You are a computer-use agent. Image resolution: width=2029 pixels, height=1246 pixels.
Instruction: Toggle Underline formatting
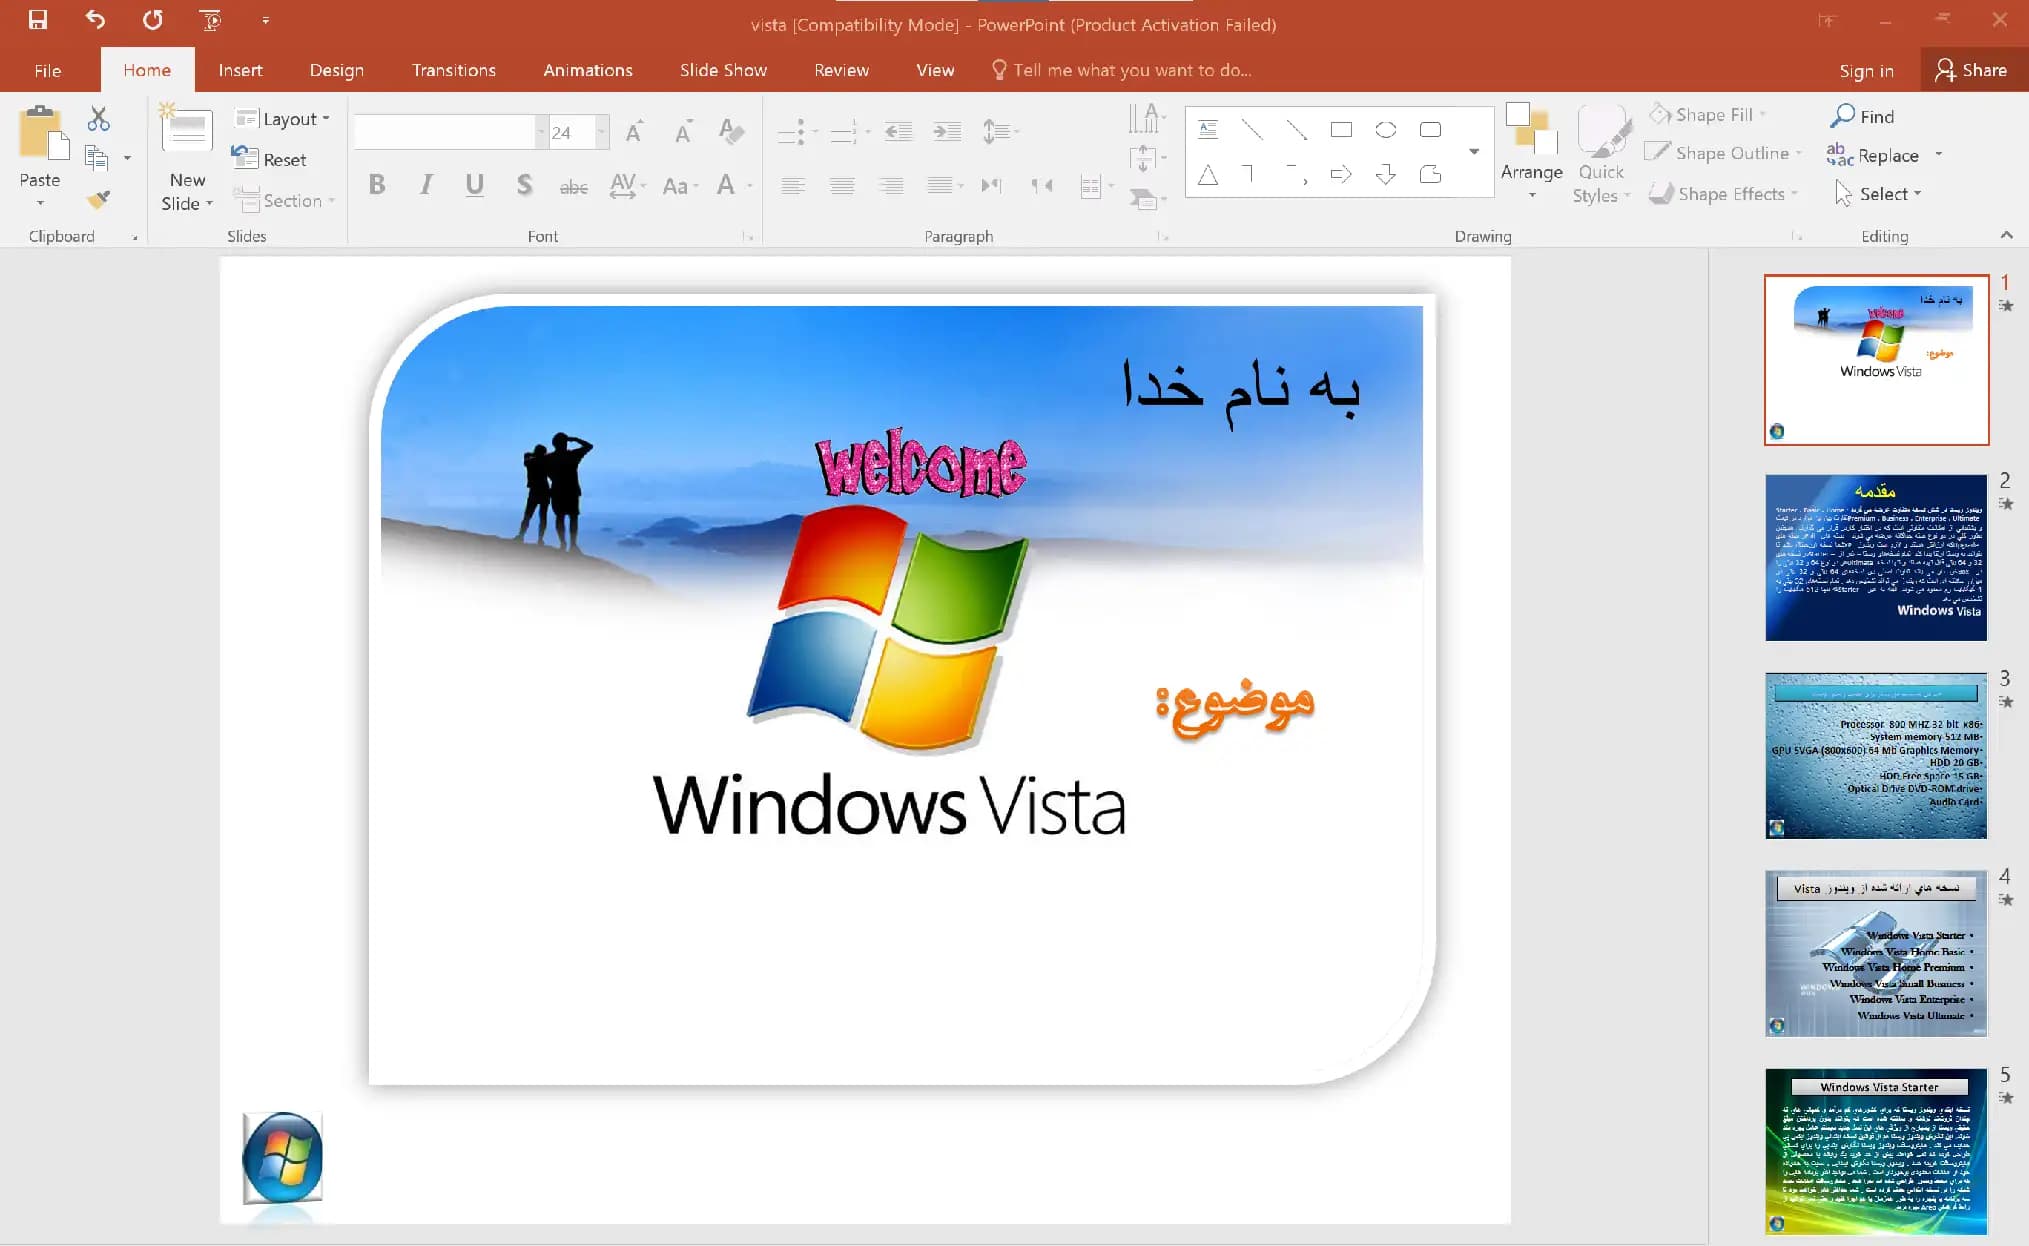475,185
